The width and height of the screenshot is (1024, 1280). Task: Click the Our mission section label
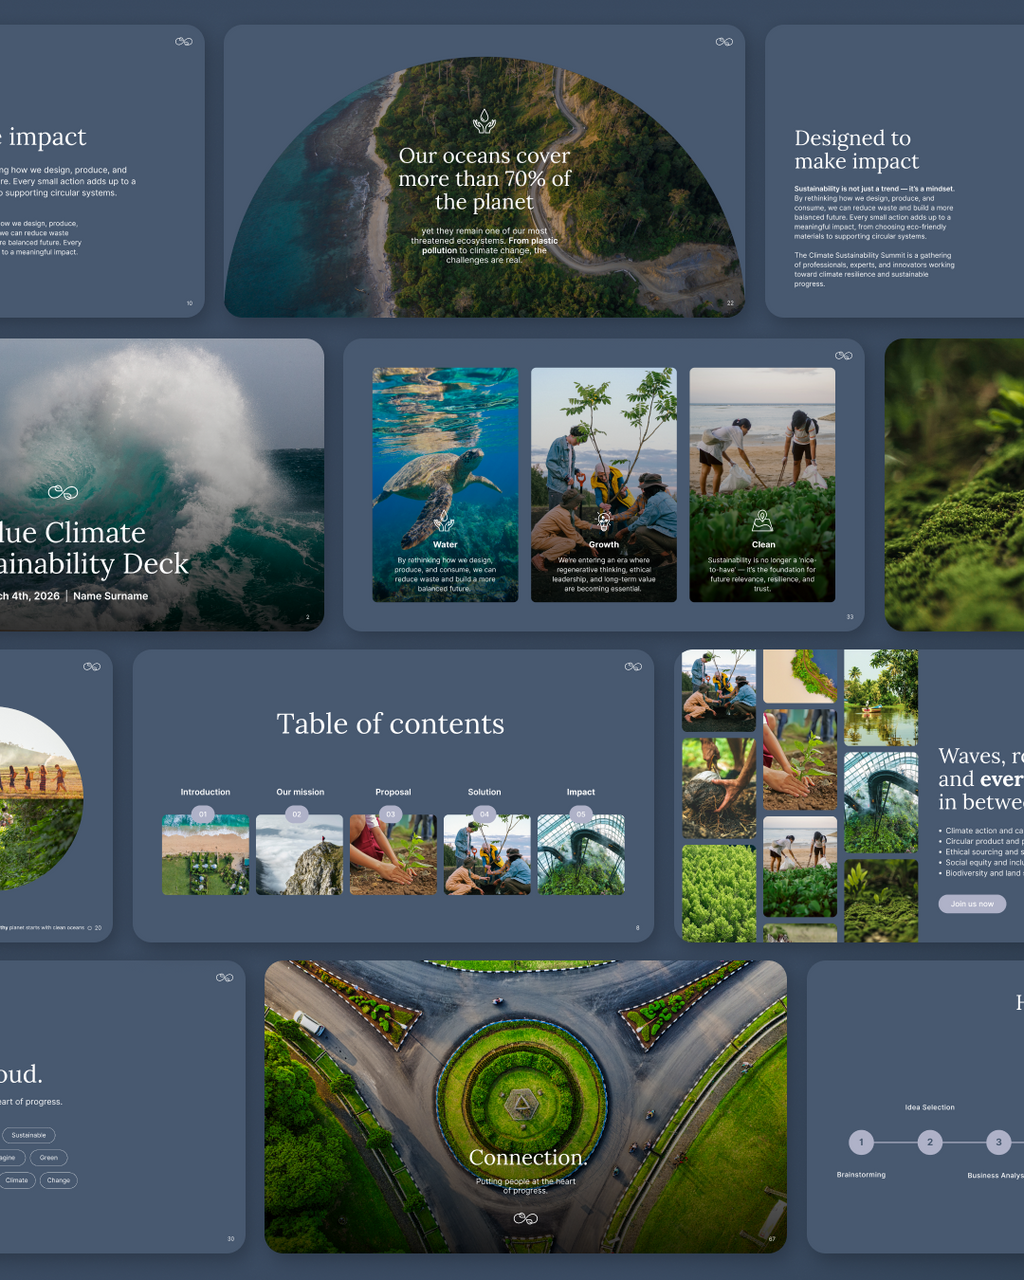300,792
